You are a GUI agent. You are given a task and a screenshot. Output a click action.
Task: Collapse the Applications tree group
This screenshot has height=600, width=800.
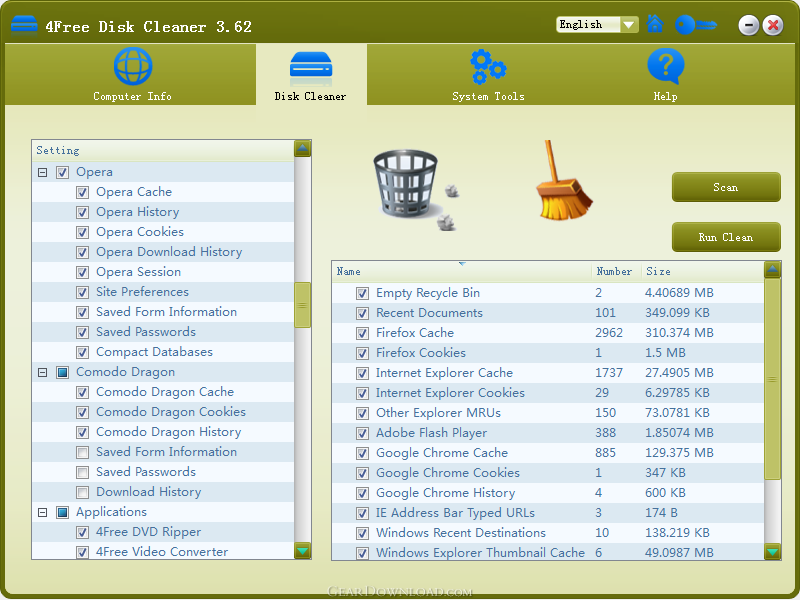coord(42,512)
